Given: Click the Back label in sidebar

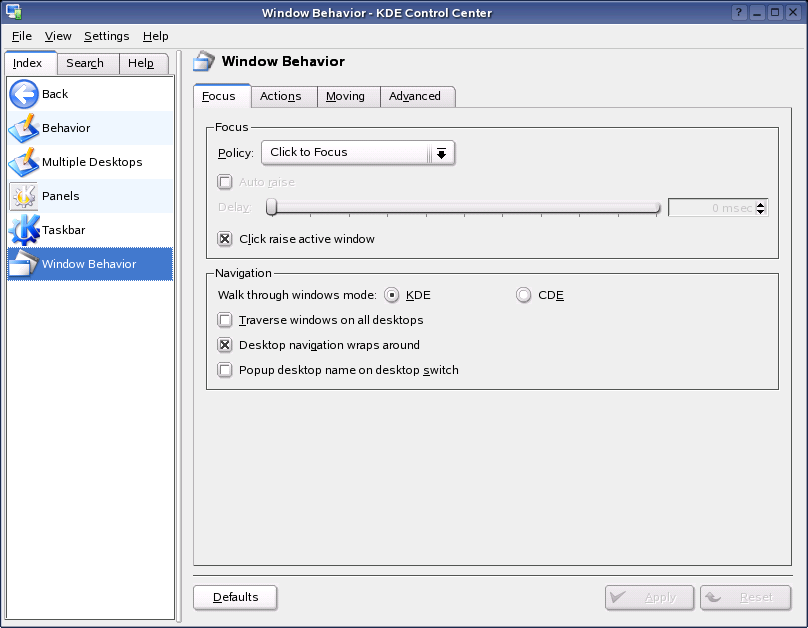Looking at the screenshot, I should (55, 94).
